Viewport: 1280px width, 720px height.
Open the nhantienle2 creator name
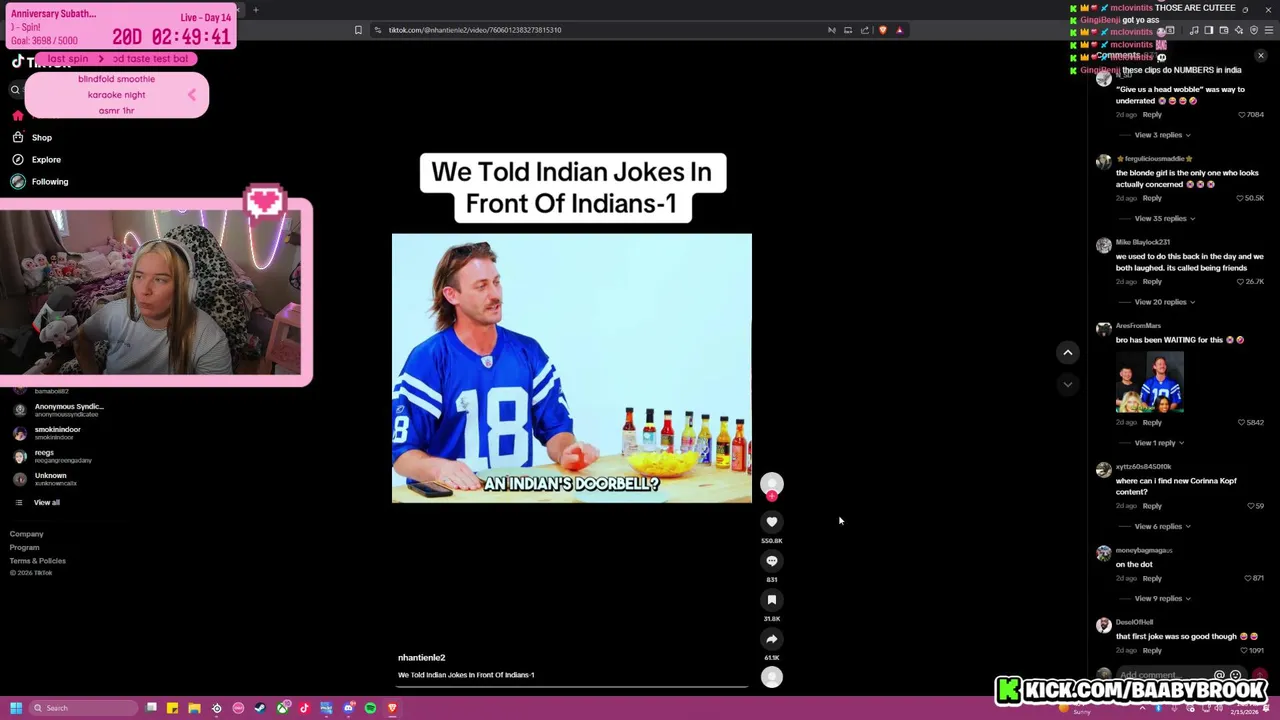click(x=421, y=657)
